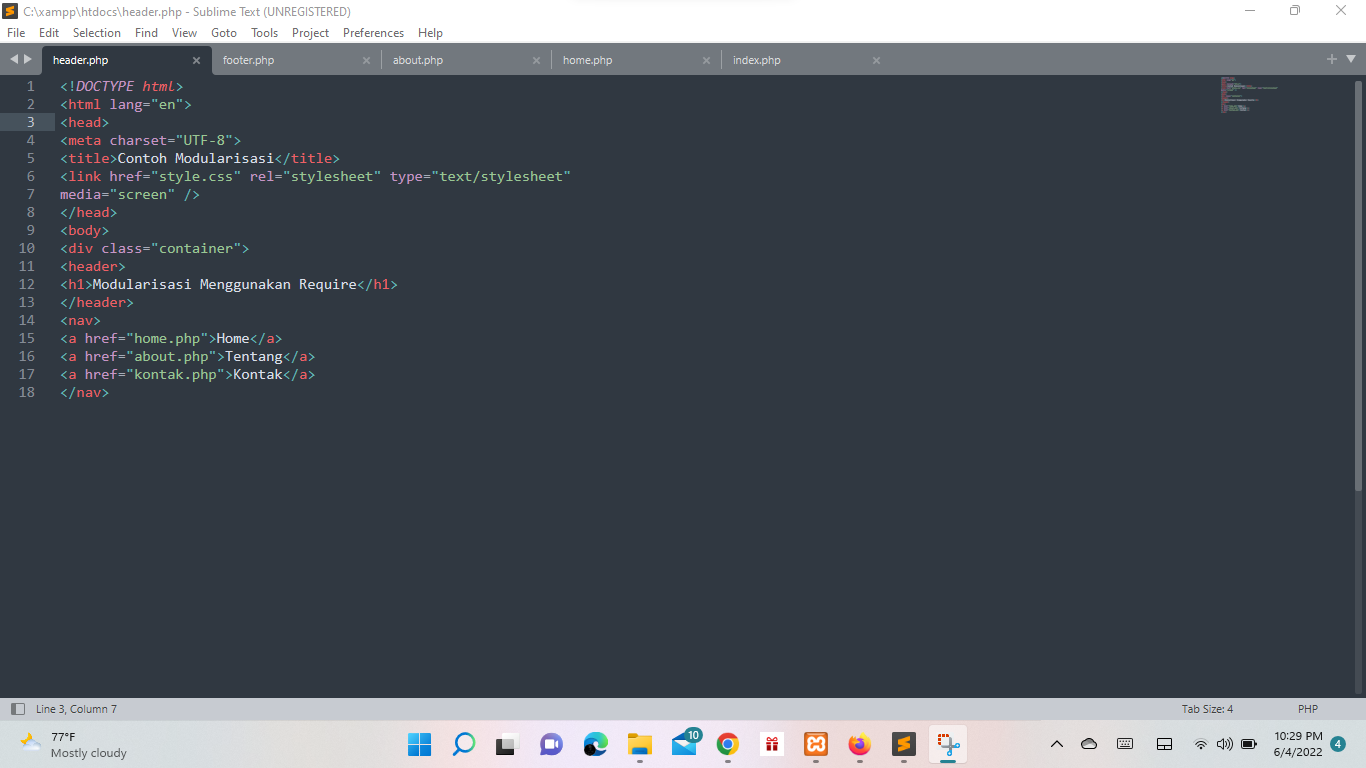Image resolution: width=1366 pixels, height=768 pixels.
Task: Open a new tab with the plus icon
Action: pos(1332,59)
